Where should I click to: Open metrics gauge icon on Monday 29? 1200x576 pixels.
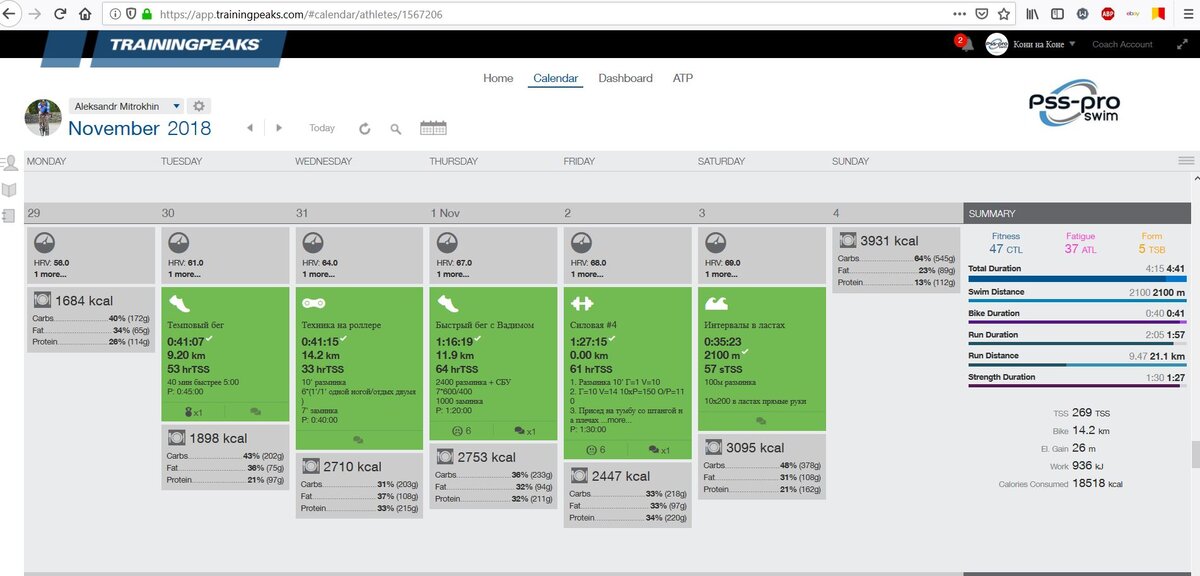click(x=44, y=244)
